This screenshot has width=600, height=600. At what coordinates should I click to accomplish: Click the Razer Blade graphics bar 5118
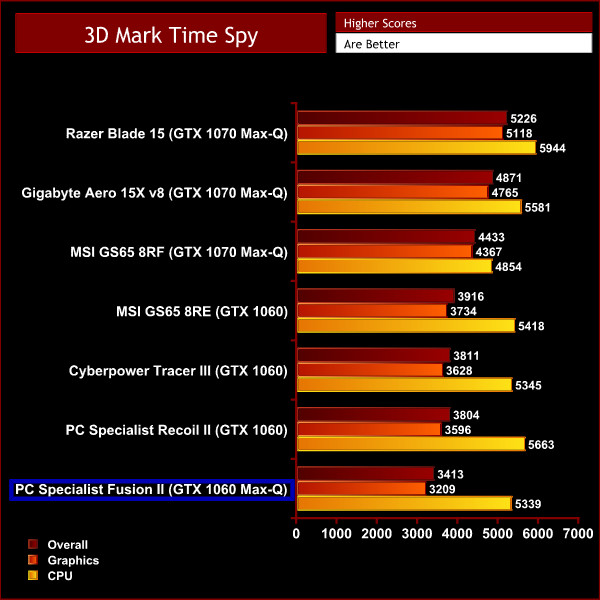click(x=400, y=133)
